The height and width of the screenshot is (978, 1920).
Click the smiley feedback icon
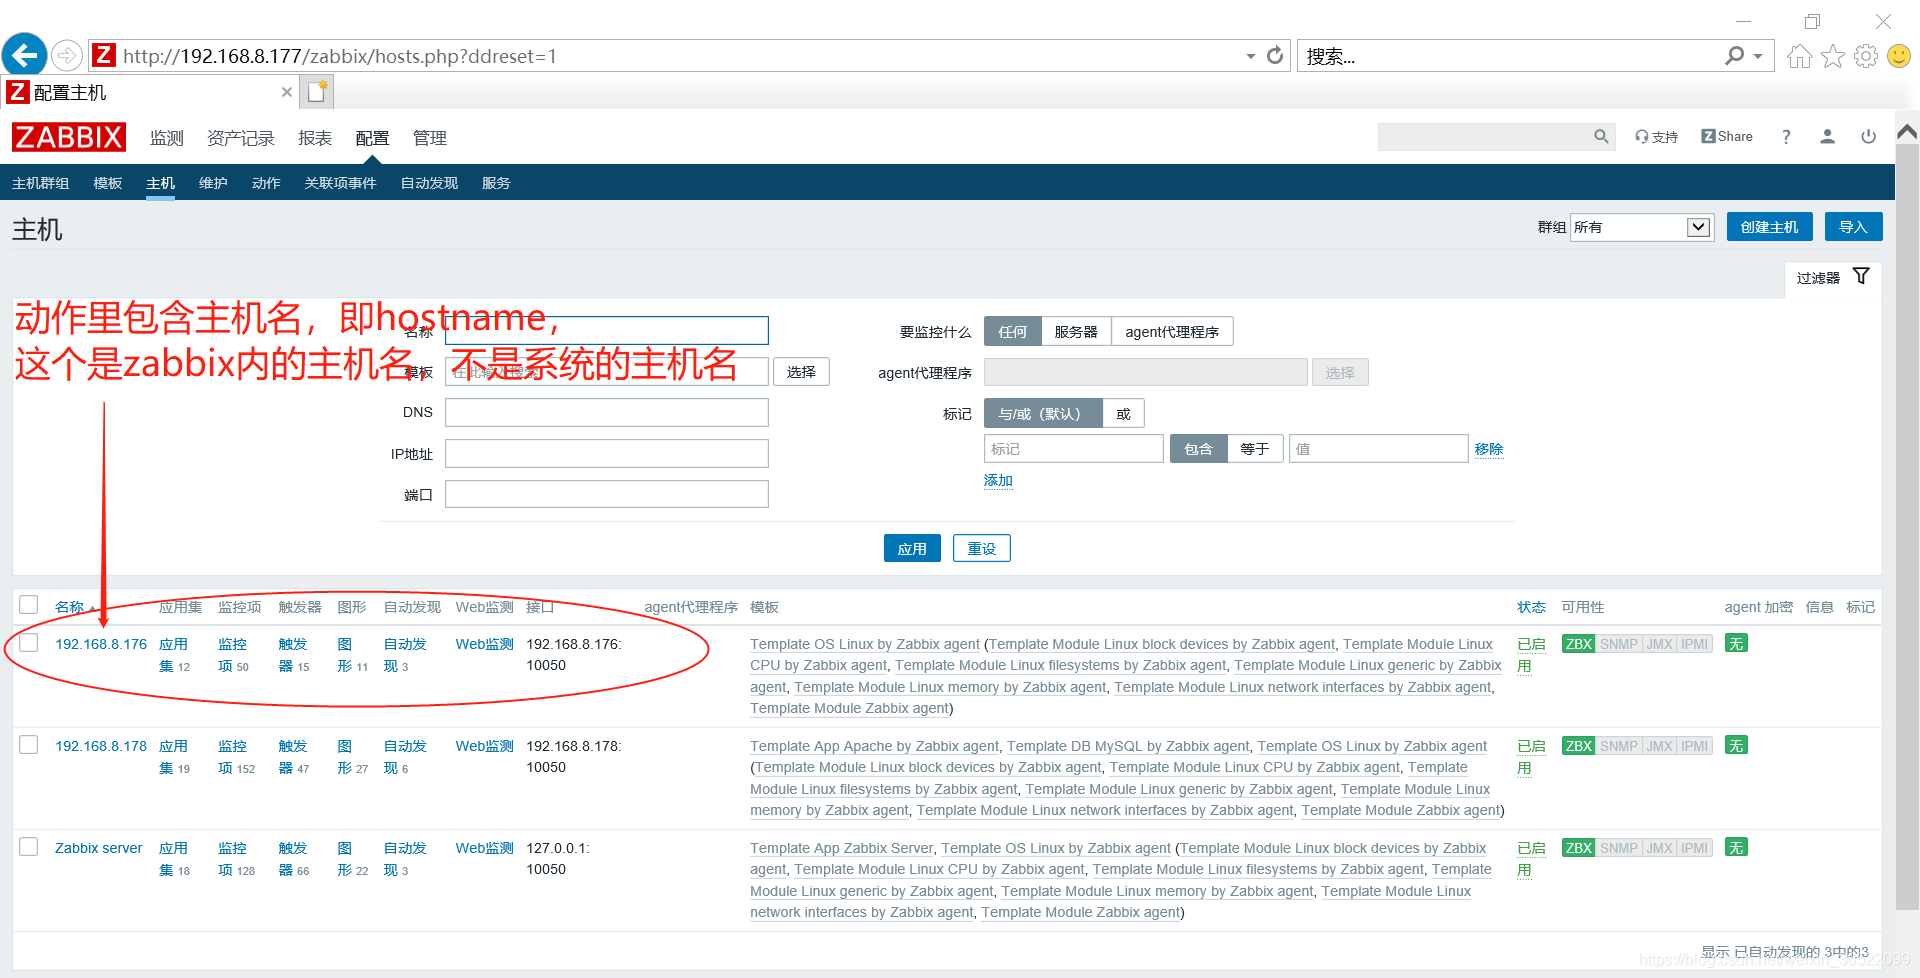click(x=1899, y=56)
